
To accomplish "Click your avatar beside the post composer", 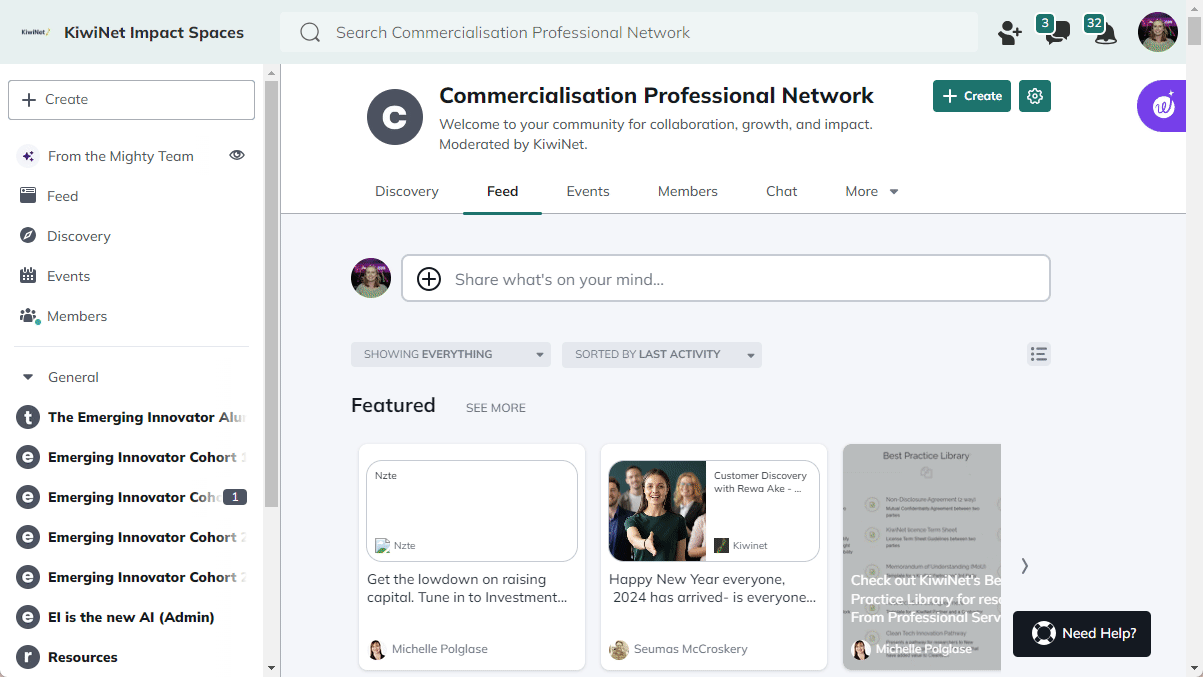I will coord(371,278).
